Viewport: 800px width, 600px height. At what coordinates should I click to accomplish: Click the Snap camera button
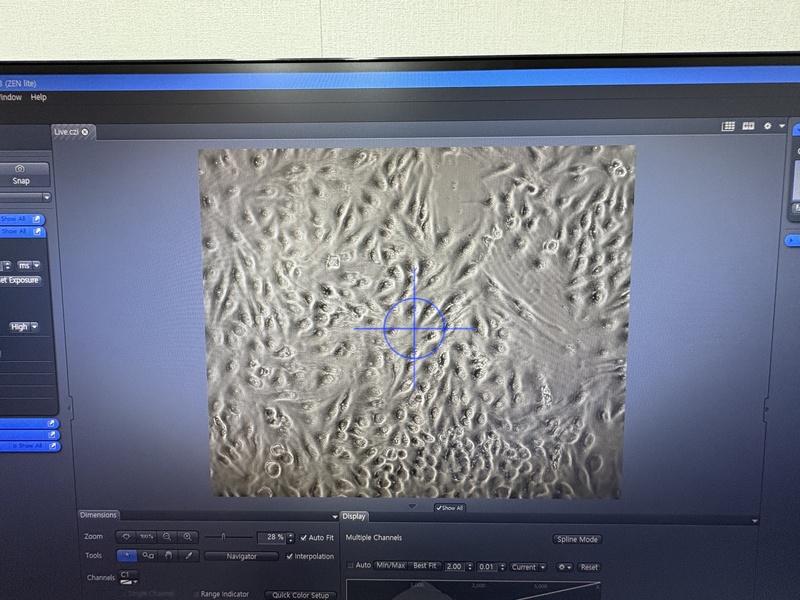20,175
